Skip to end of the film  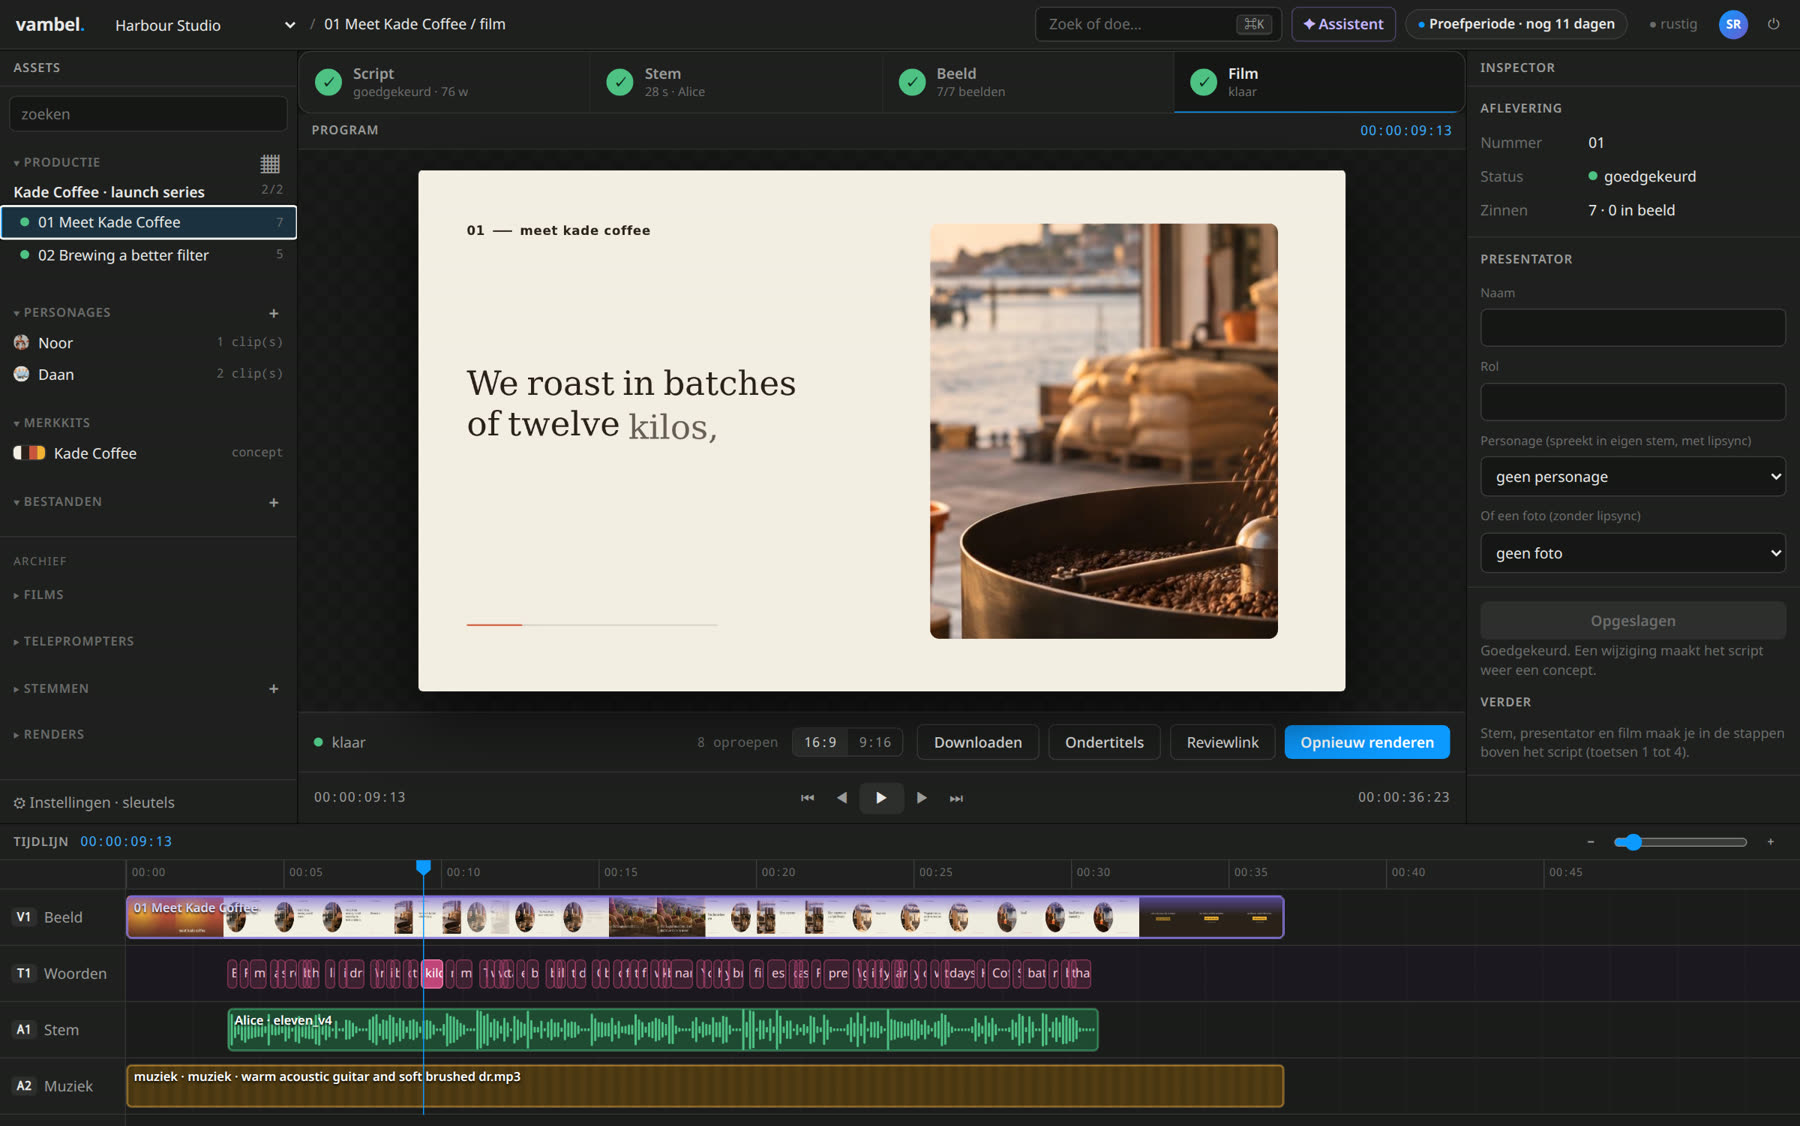pyautogui.click(x=956, y=798)
